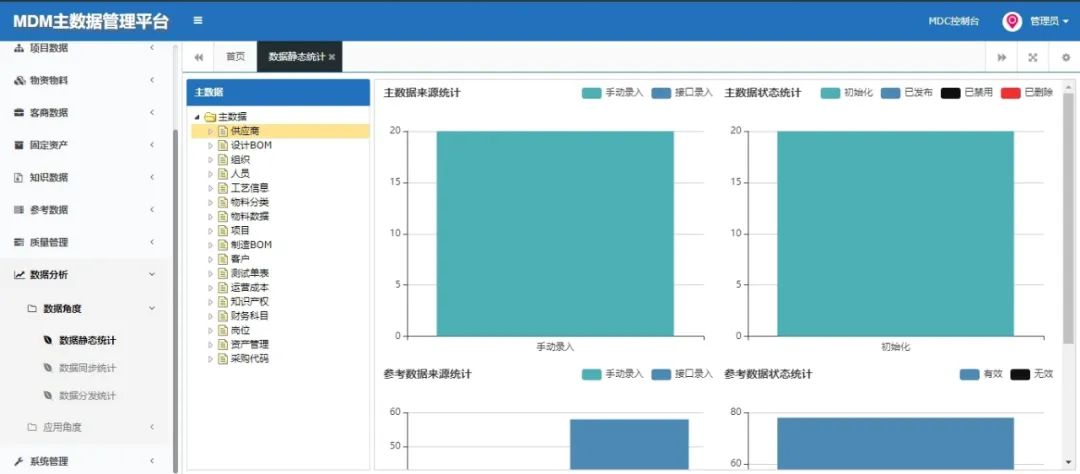Select 测试单表 tree node
This screenshot has width=1080, height=474.
pyautogui.click(x=250, y=273)
